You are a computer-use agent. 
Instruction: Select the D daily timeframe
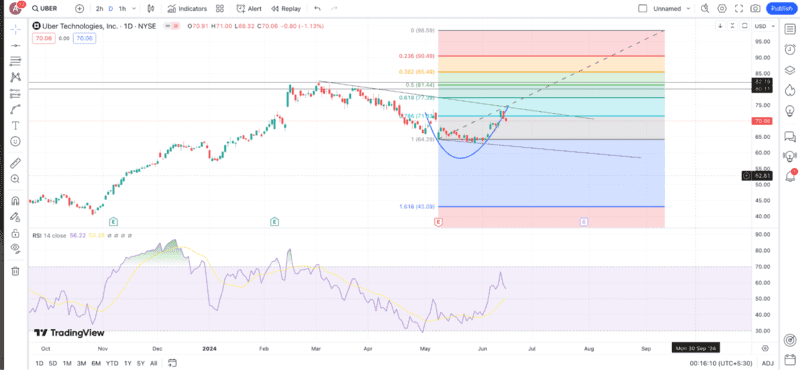111,9
